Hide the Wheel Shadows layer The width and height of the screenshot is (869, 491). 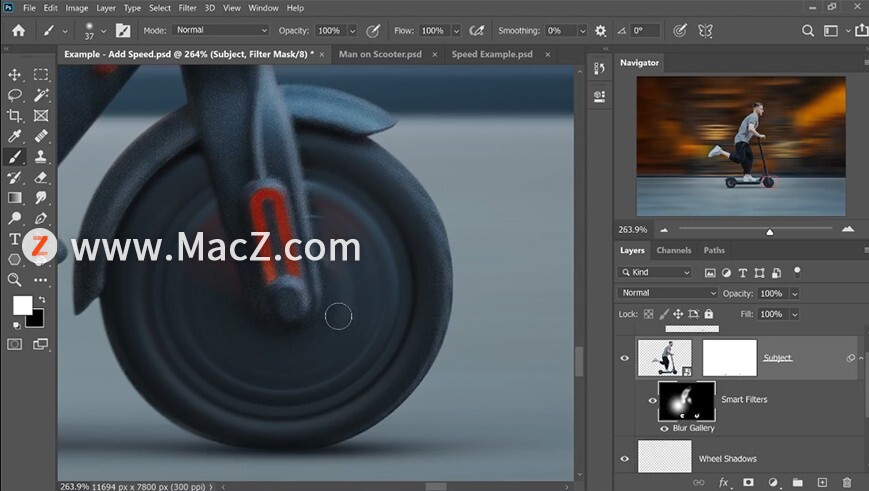pos(625,459)
